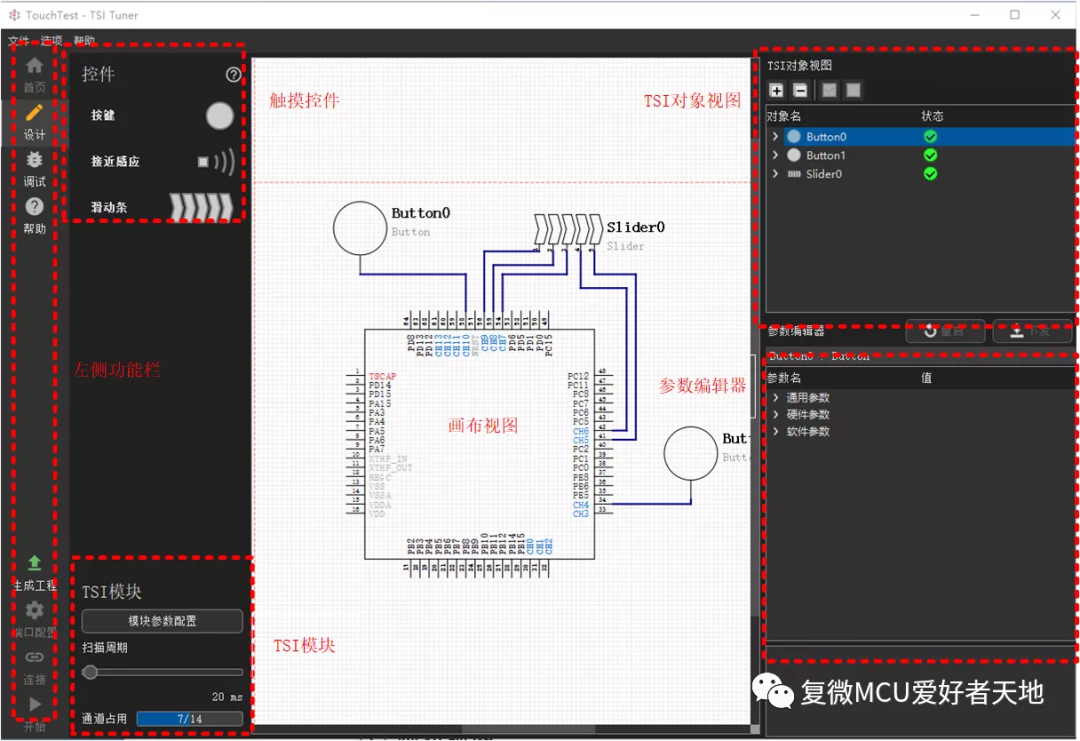Click the help question mark in 控件 panel
1080x741 pixels.
click(233, 75)
